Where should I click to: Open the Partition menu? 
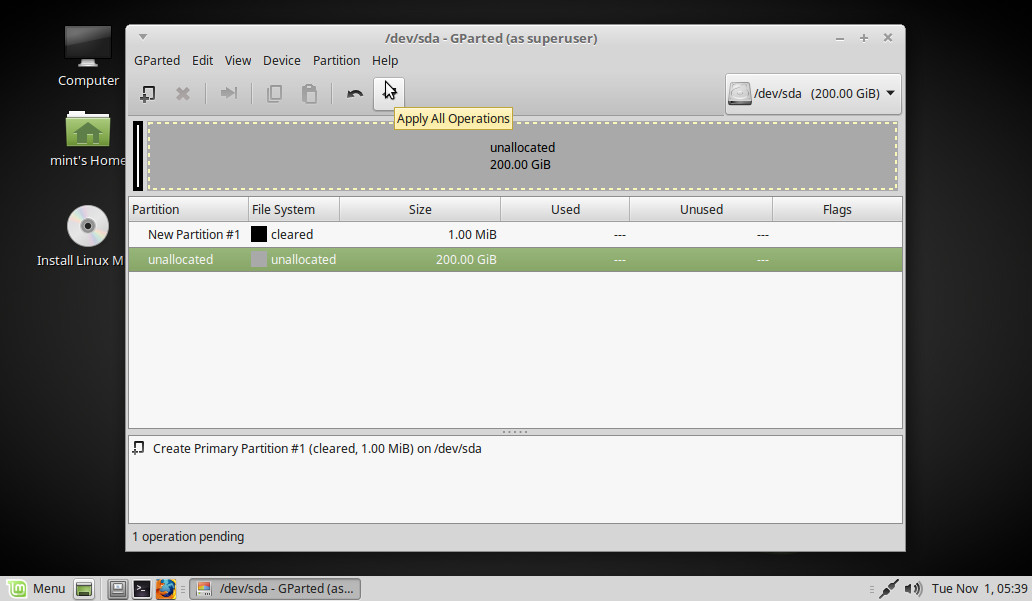point(336,60)
